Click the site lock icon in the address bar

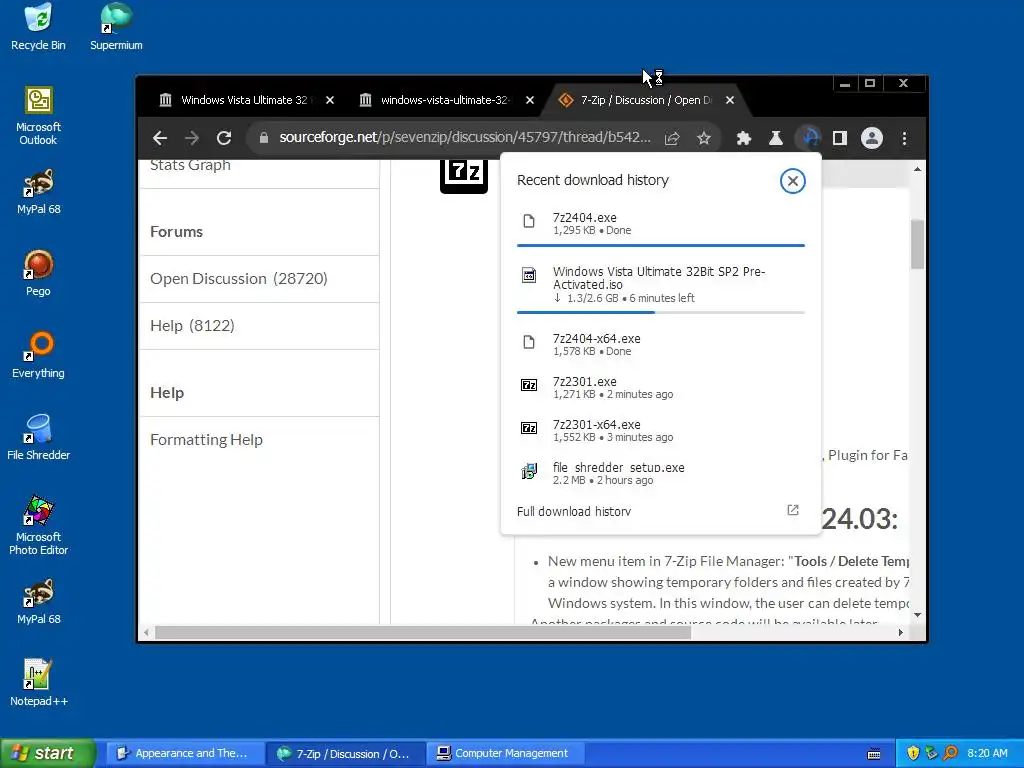264,138
